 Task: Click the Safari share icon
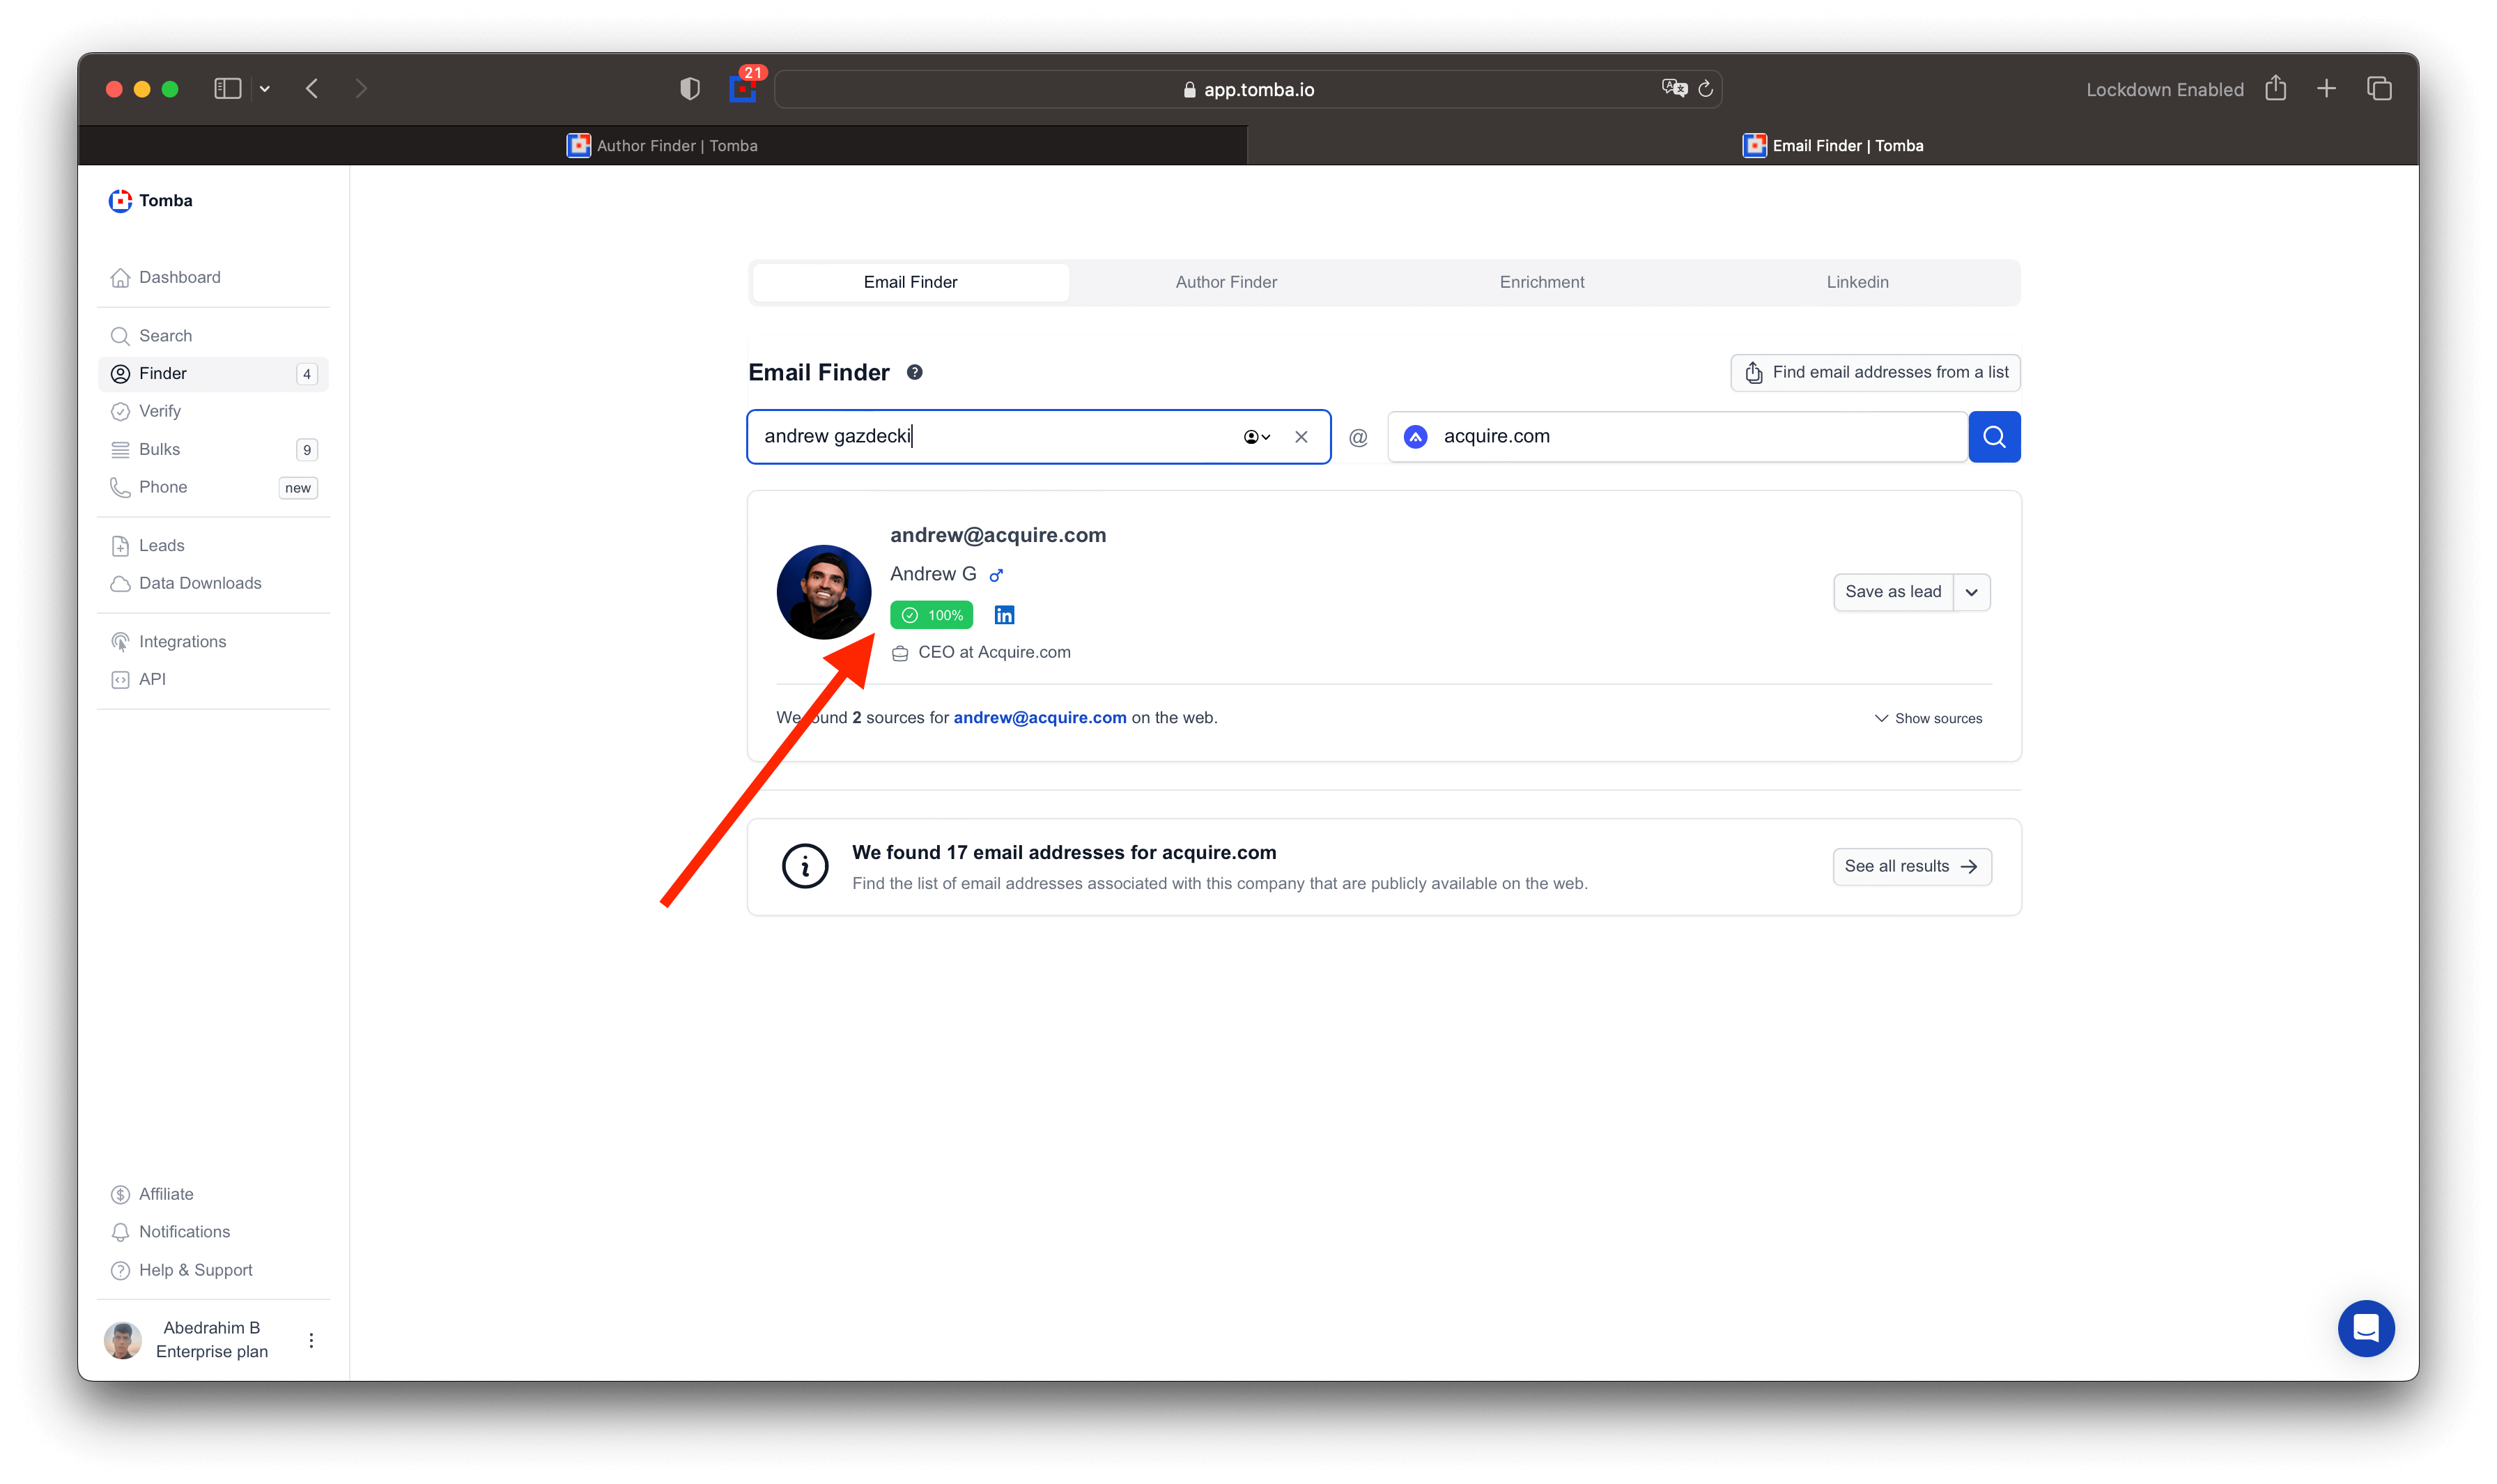click(2275, 88)
